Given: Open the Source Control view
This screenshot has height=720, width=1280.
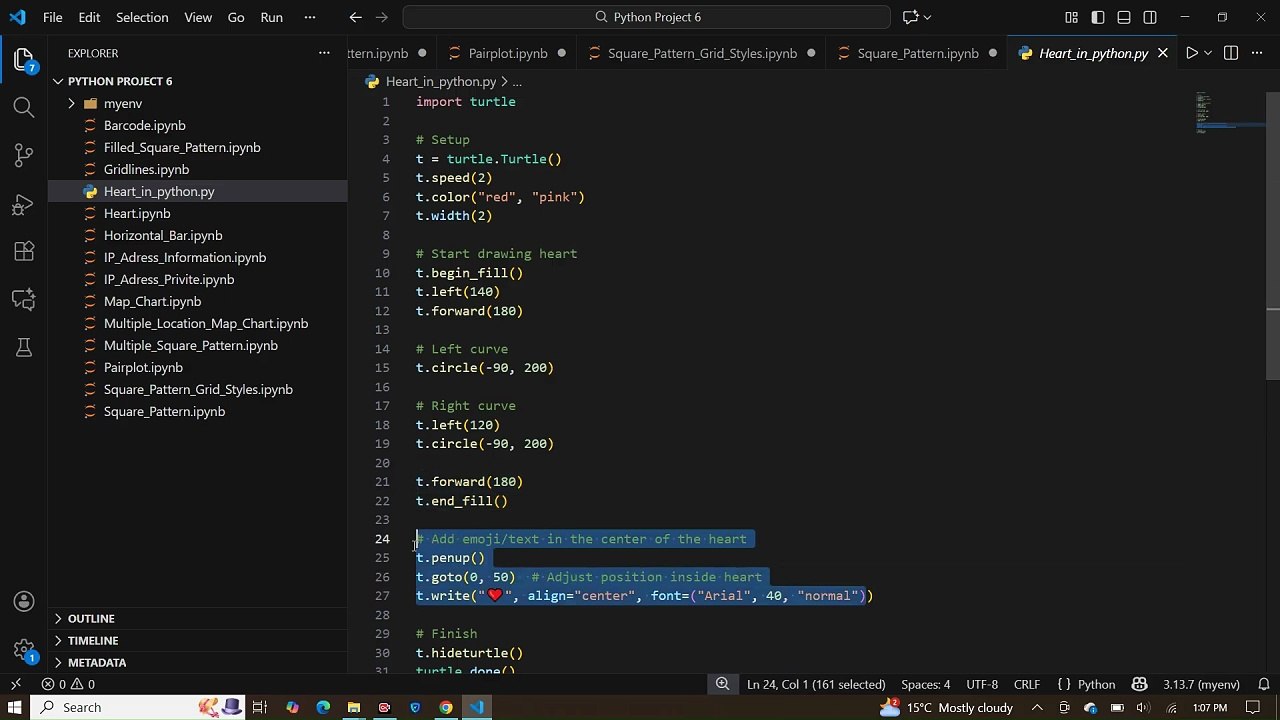Looking at the screenshot, I should pos(24,155).
